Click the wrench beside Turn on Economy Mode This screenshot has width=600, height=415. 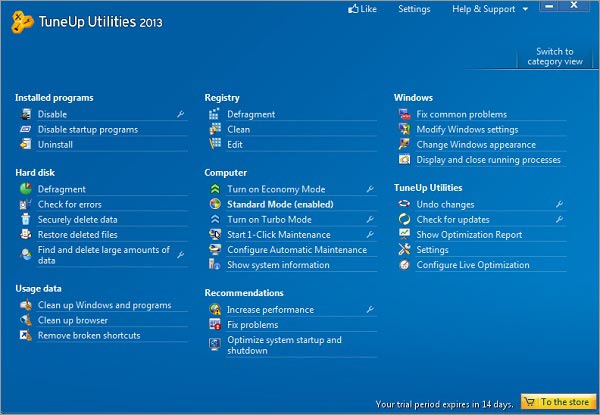[370, 189]
